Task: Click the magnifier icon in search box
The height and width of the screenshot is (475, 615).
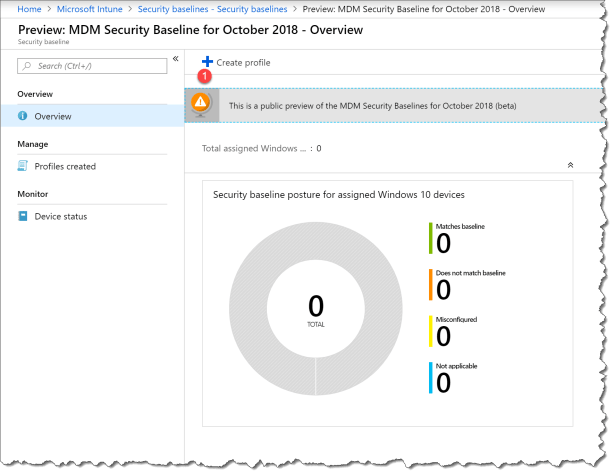Action: [27, 66]
